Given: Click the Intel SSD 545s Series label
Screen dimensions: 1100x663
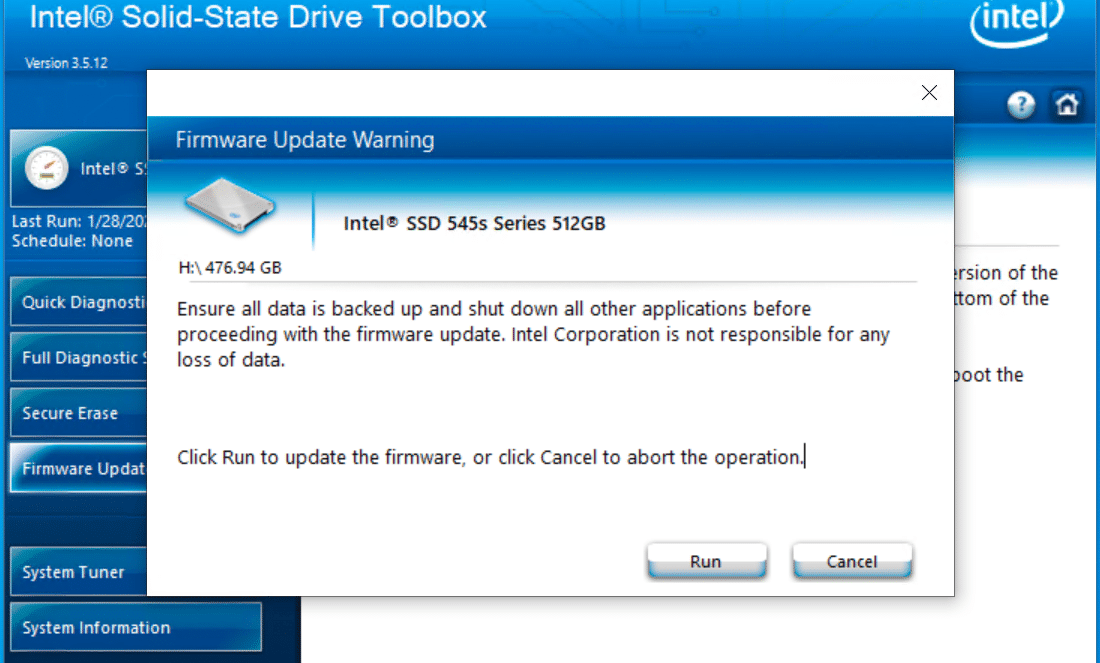Looking at the screenshot, I should (474, 224).
